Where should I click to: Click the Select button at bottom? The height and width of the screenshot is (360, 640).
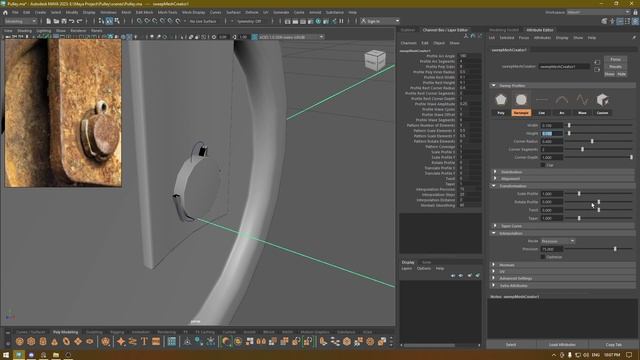pos(511,345)
